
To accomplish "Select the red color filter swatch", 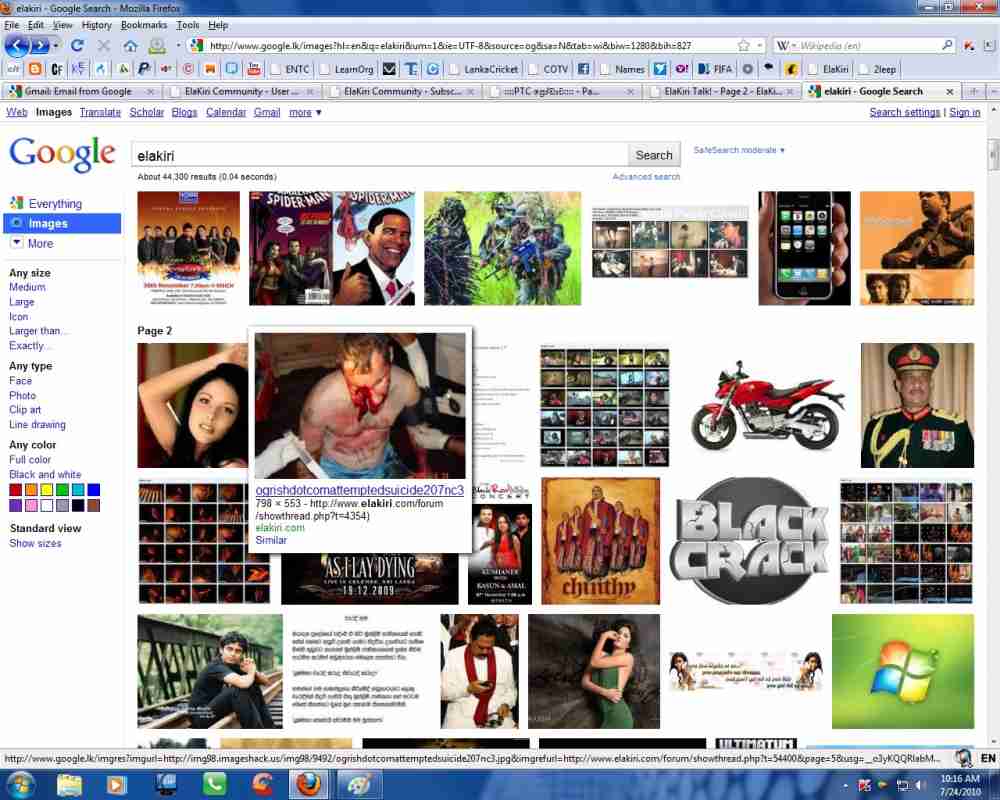I will pyautogui.click(x=15, y=490).
